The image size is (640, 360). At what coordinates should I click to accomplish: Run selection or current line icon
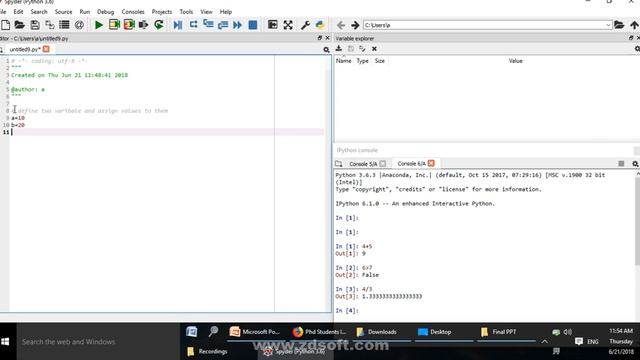coord(143,25)
